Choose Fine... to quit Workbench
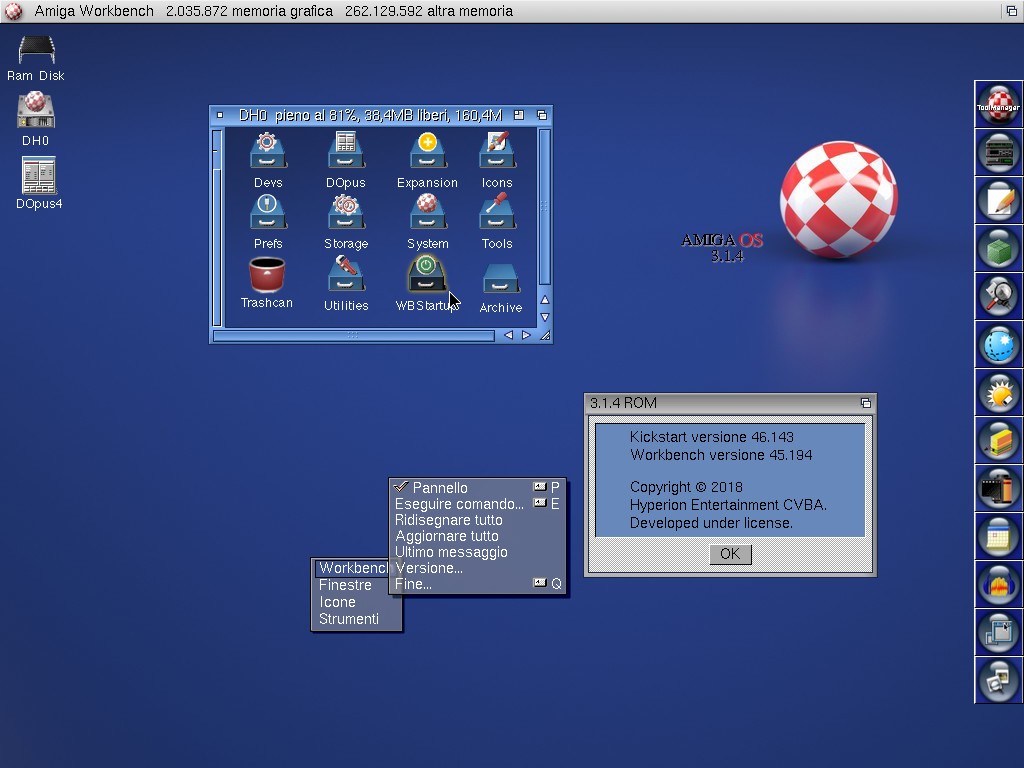This screenshot has height=768, width=1024. click(477, 584)
